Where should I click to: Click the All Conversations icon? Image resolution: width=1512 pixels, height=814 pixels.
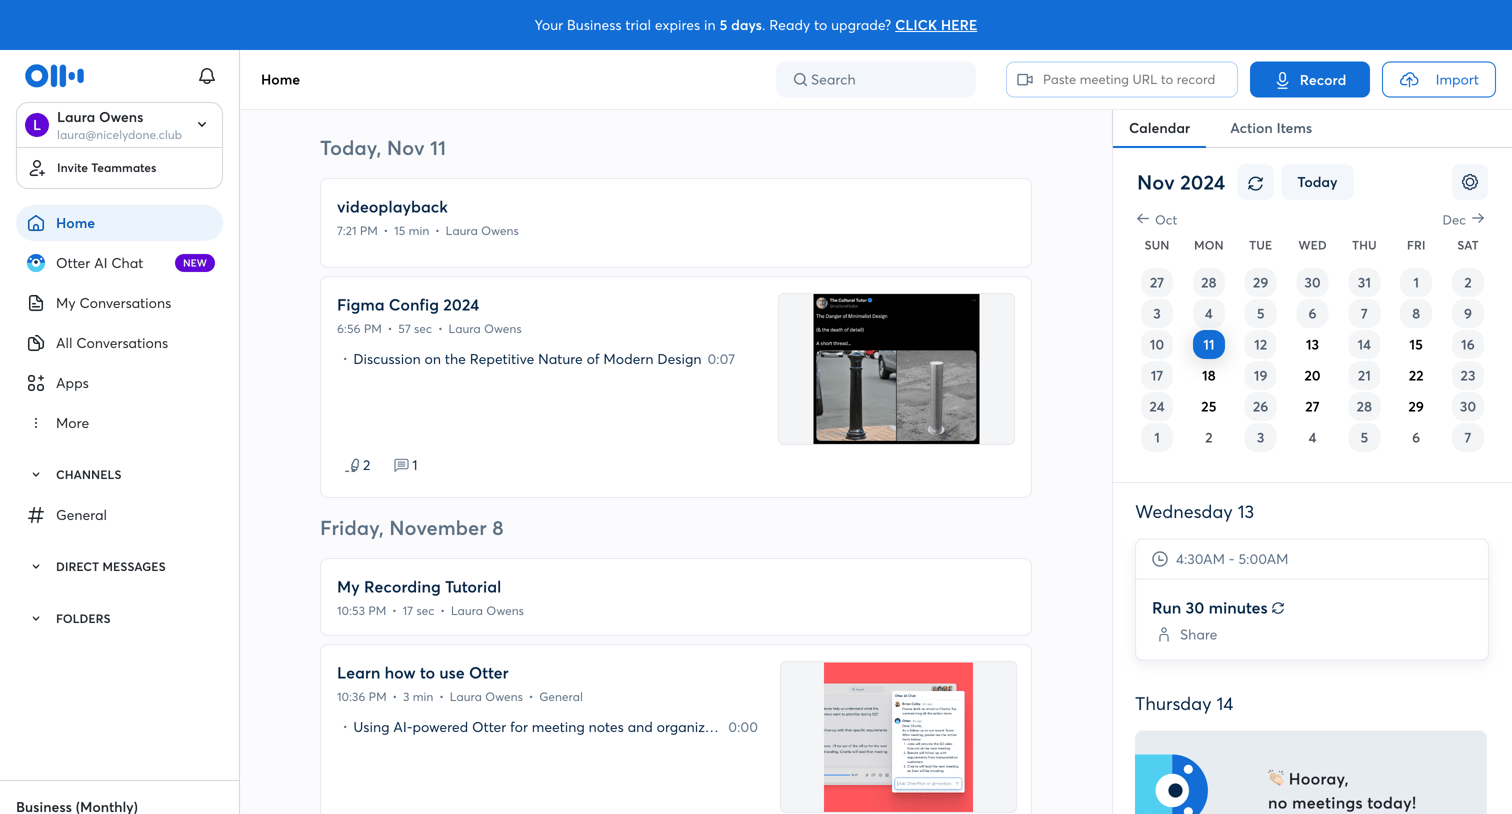36,343
